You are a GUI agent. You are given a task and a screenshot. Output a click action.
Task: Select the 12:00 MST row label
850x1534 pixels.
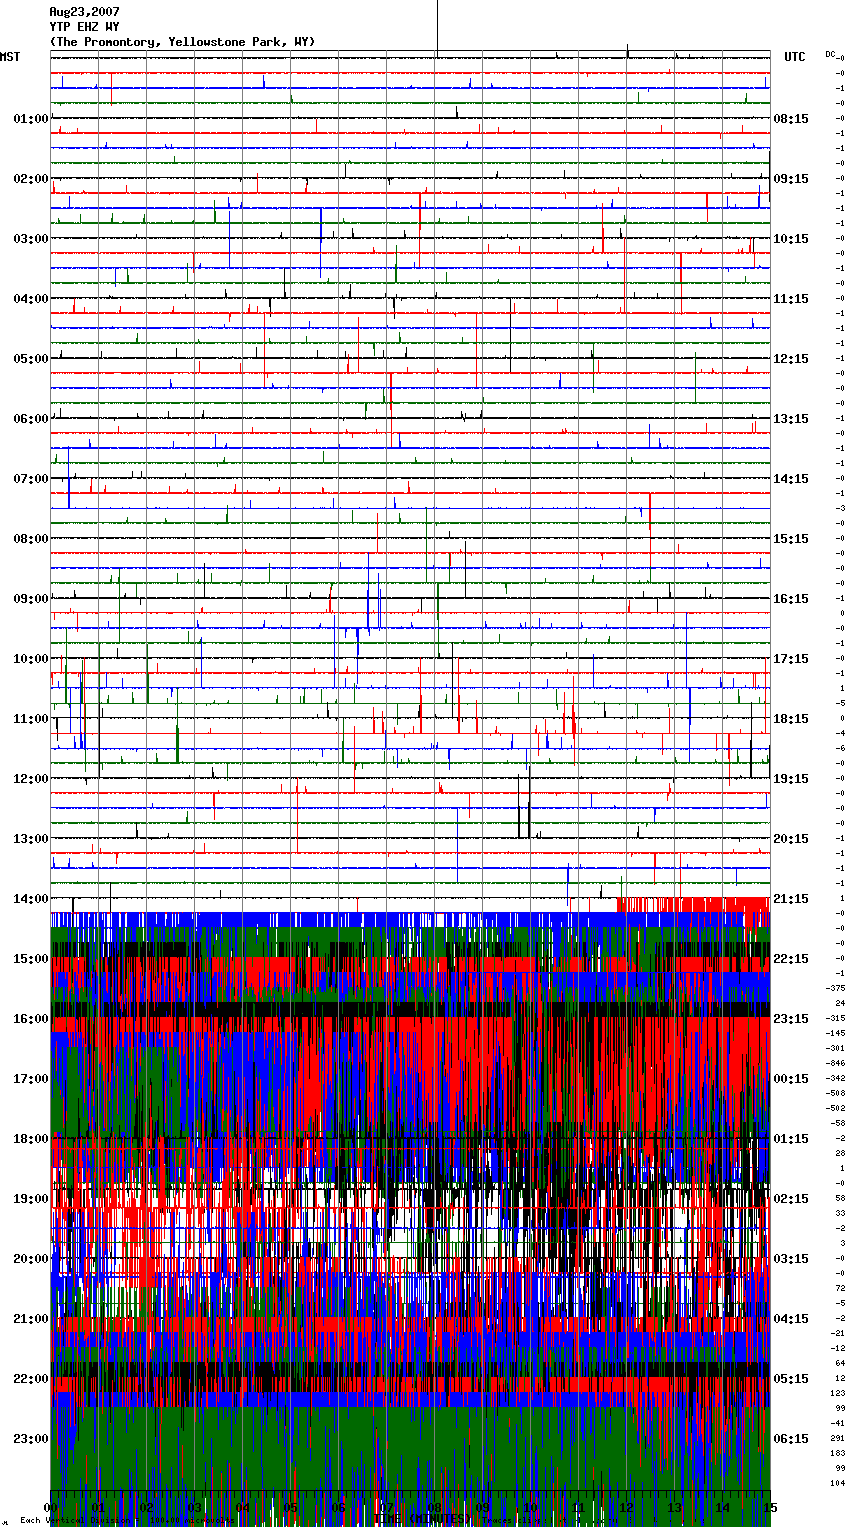click(30, 779)
